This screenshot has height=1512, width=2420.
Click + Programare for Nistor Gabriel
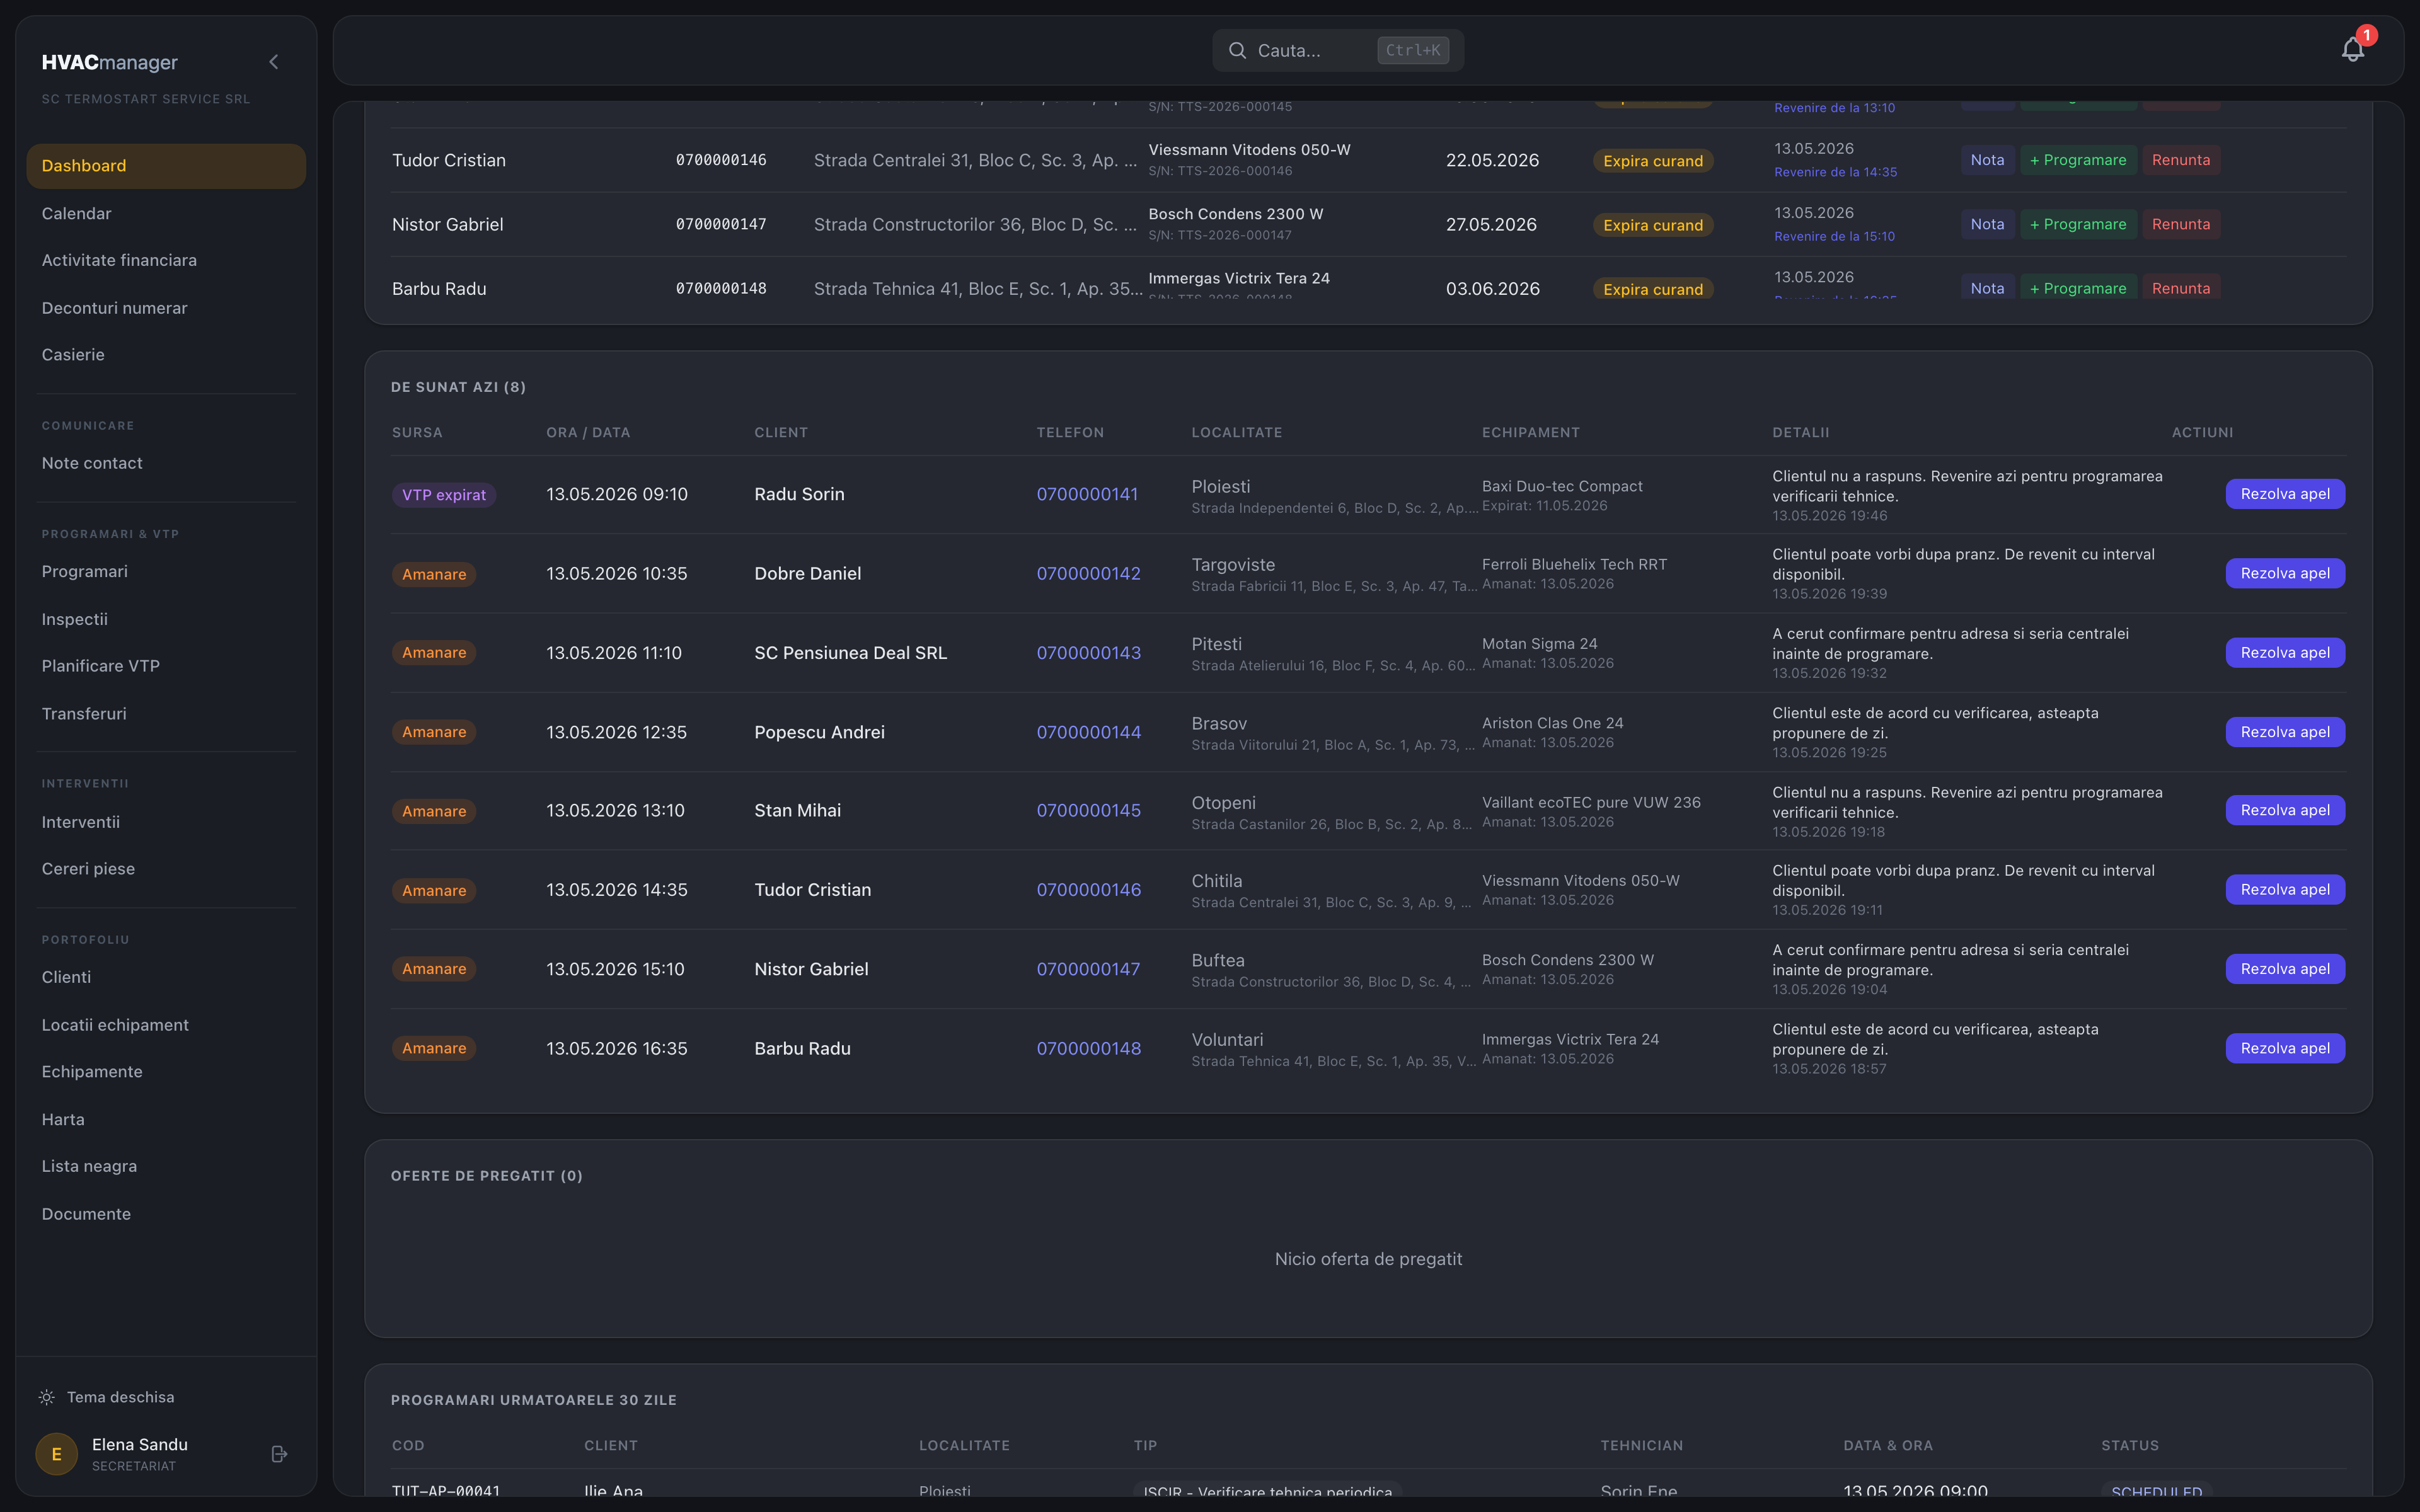pyautogui.click(x=2078, y=224)
